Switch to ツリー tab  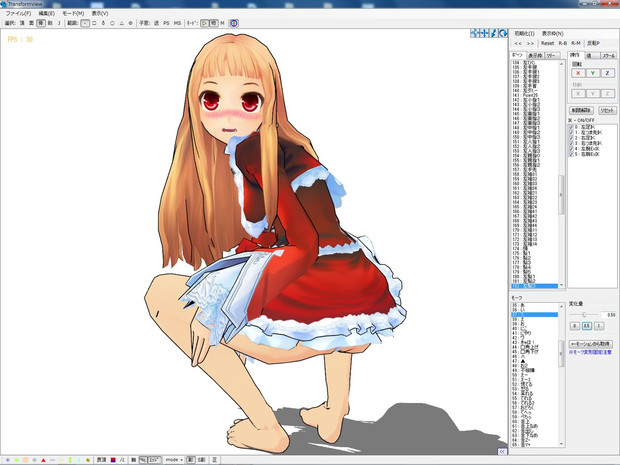pyautogui.click(x=551, y=56)
